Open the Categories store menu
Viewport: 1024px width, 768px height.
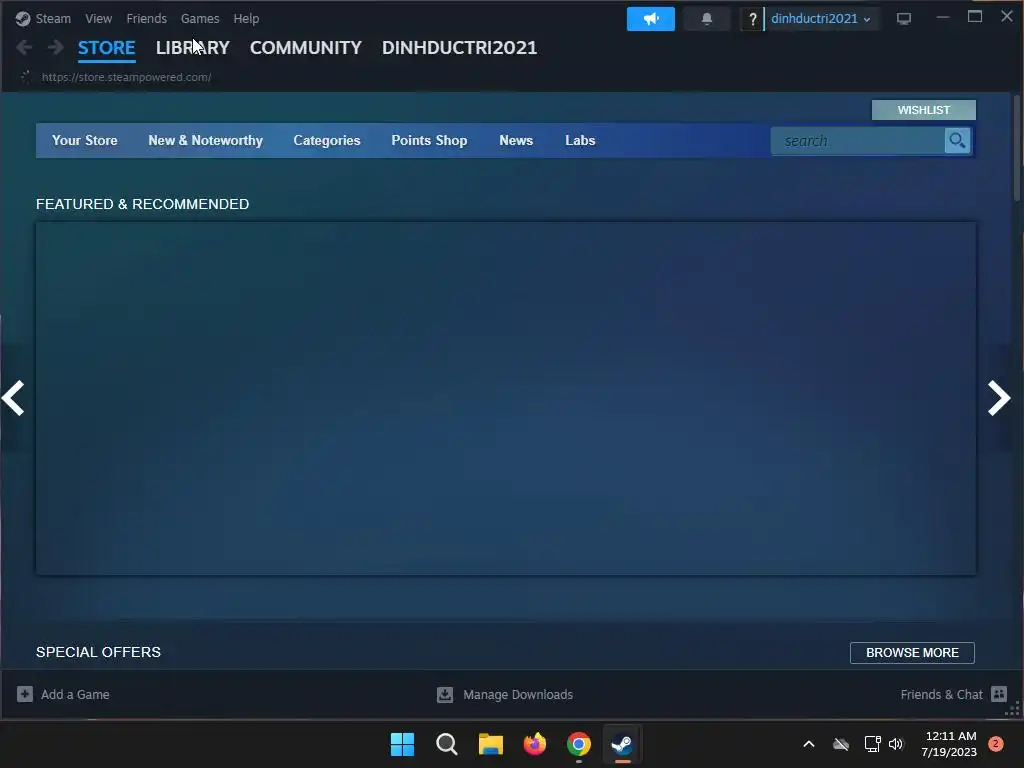[x=327, y=140]
